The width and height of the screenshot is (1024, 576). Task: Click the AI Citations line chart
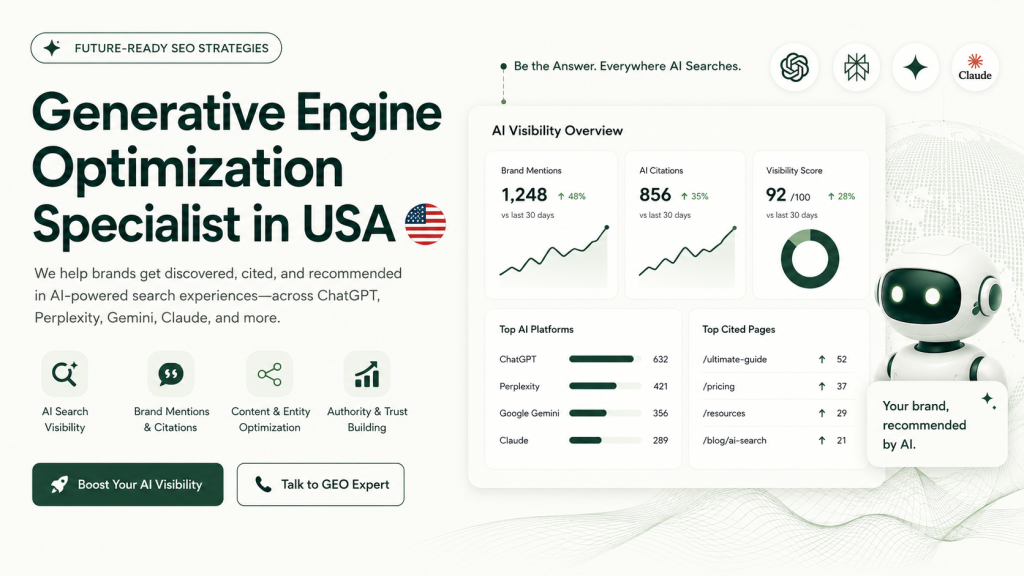[687, 257]
